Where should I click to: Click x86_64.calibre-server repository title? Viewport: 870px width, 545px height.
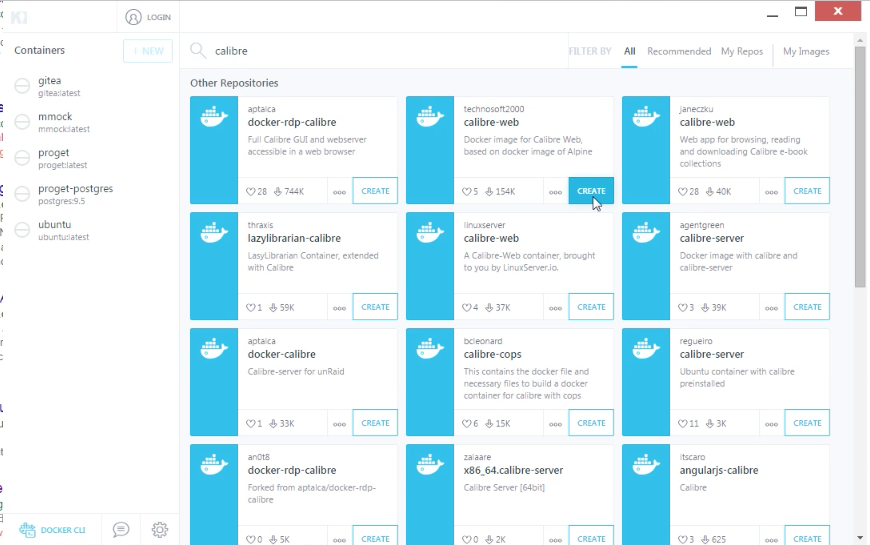coord(513,470)
